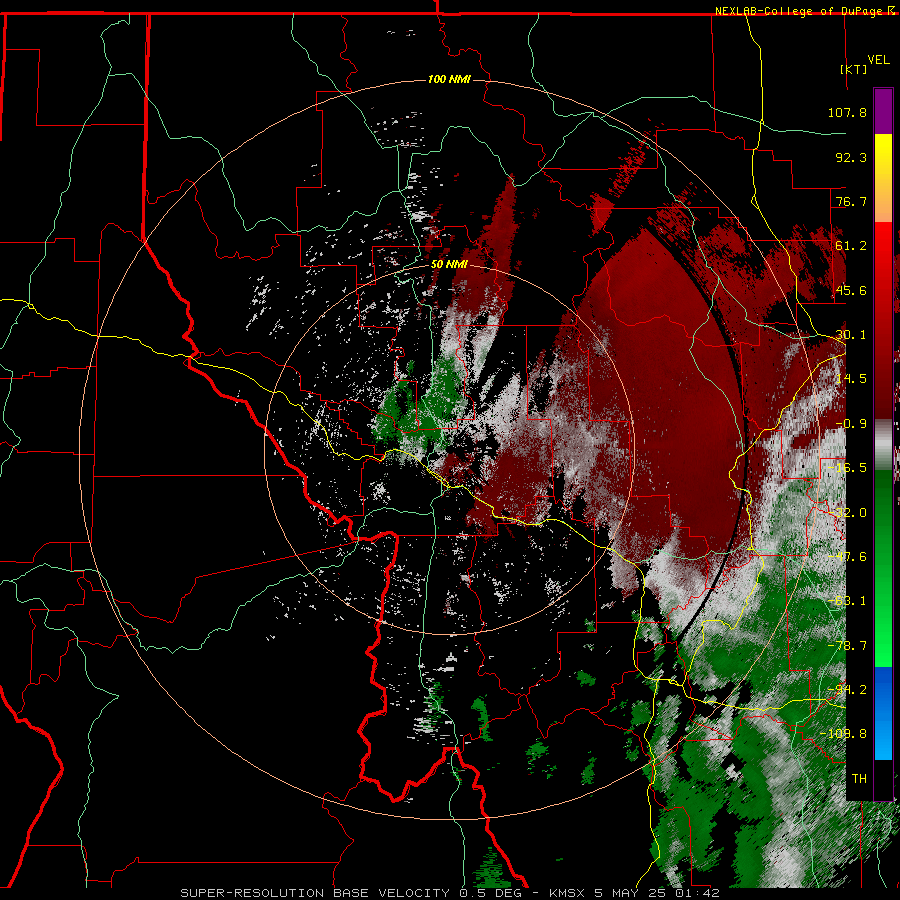
Task: Select the -47.6 scale value
Action: pyautogui.click(x=847, y=557)
